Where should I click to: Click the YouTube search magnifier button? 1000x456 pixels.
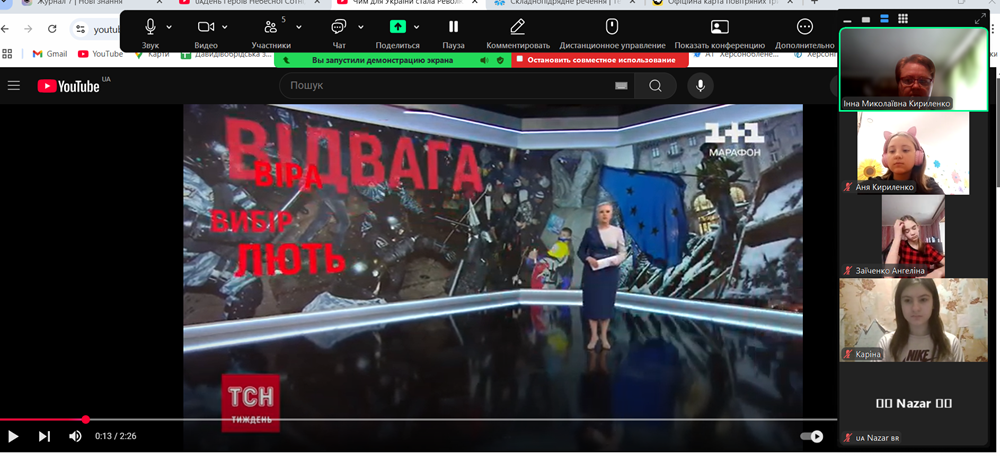[656, 85]
